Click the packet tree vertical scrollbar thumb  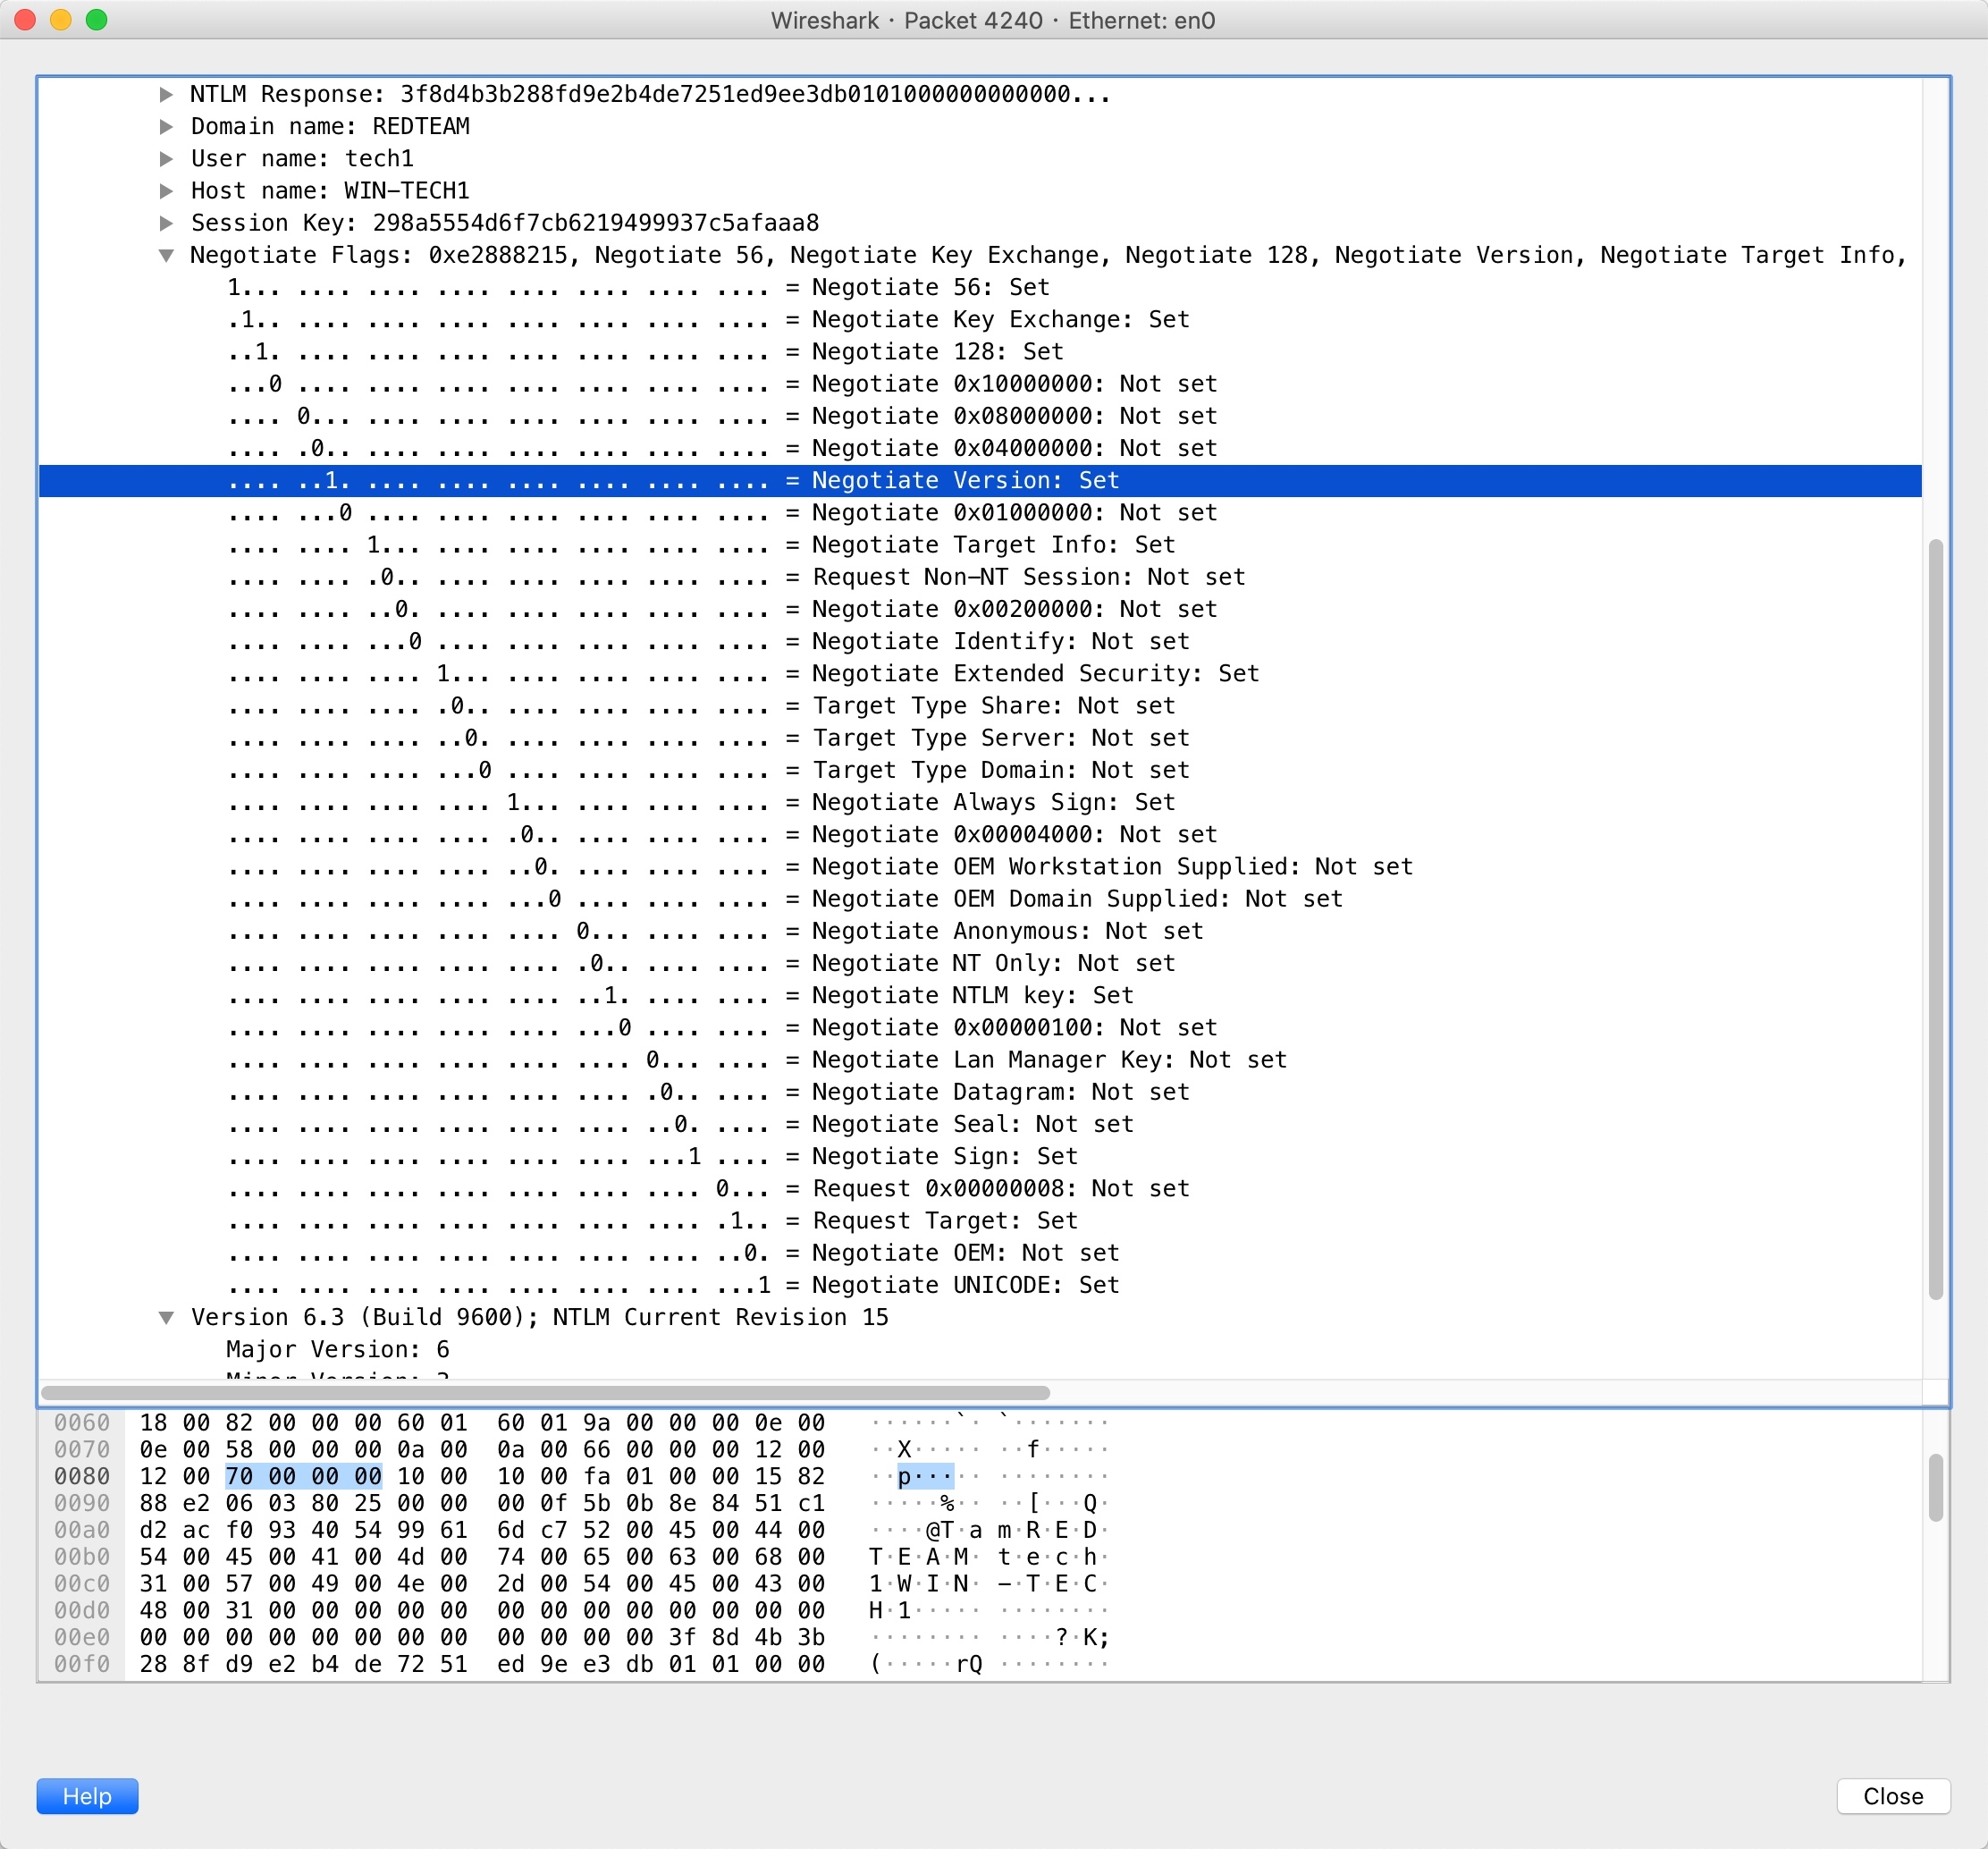pyautogui.click(x=1935, y=918)
